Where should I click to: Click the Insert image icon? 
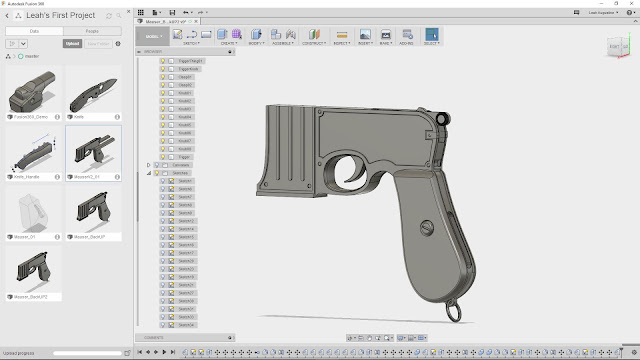point(364,34)
